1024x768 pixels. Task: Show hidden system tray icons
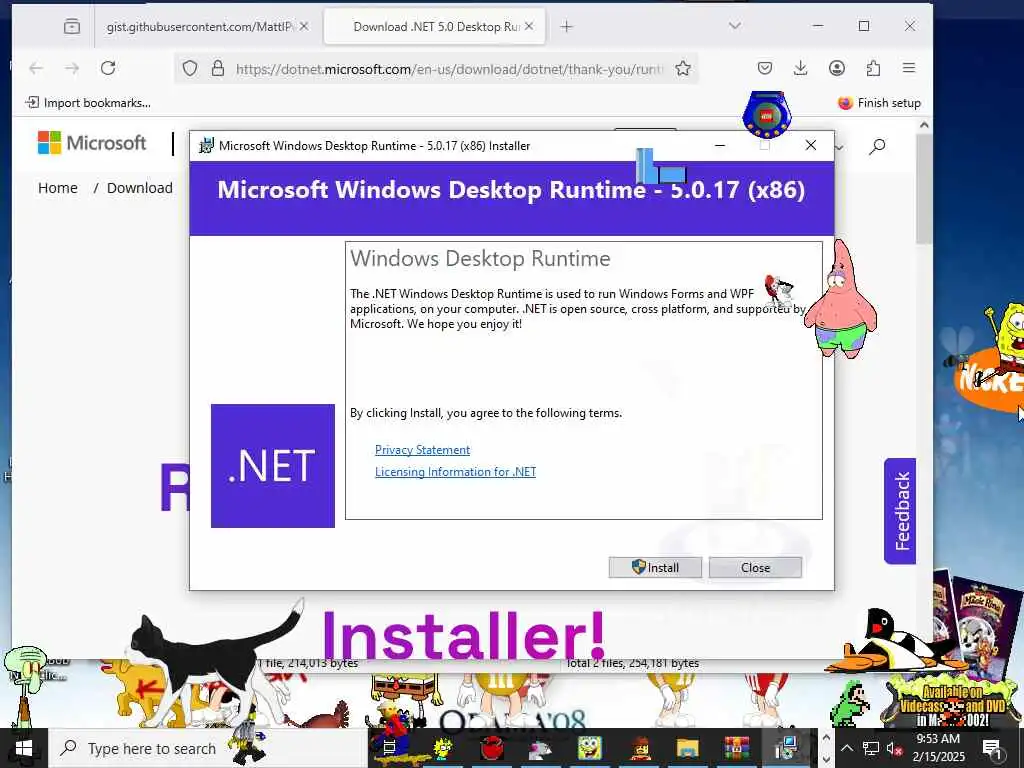pyautogui.click(x=846, y=748)
